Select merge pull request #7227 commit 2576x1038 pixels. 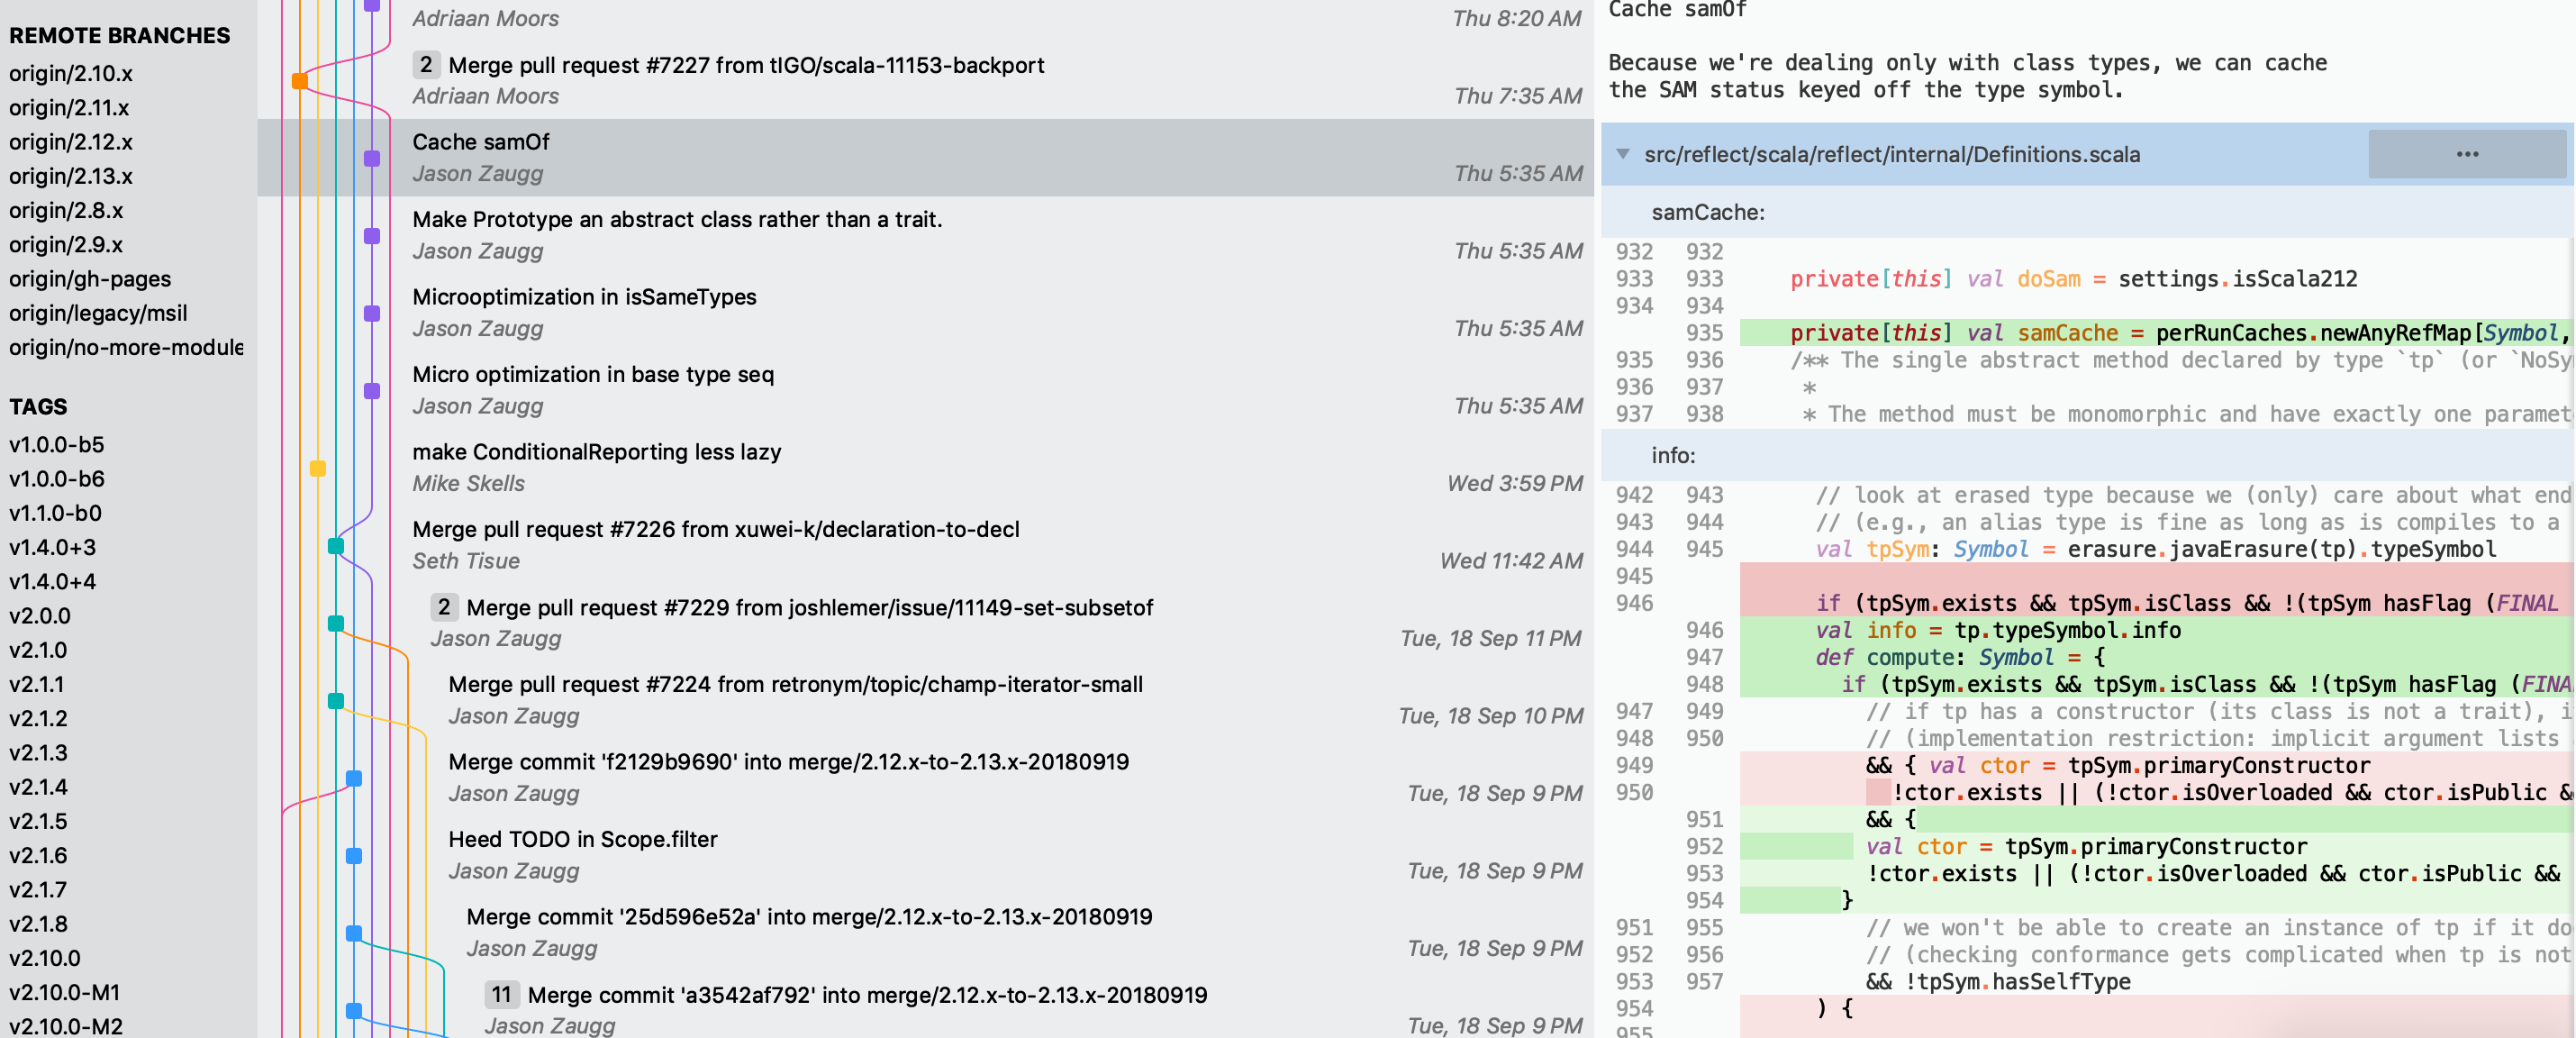(925, 80)
